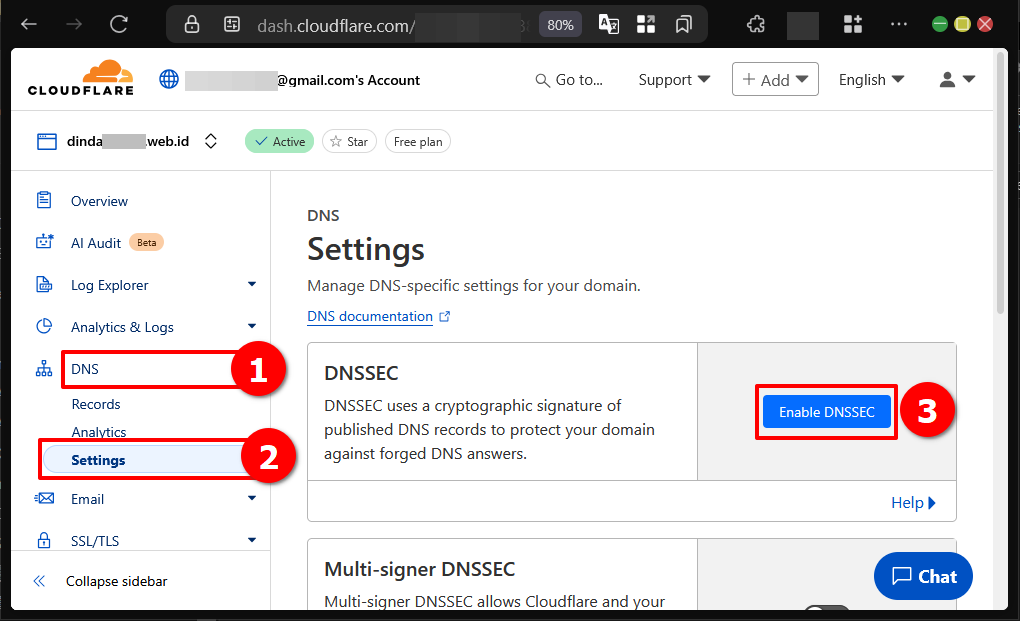Viewport: 1020px width, 621px height.
Task: Click the 80% zoom indicator
Action: pyautogui.click(x=560, y=25)
